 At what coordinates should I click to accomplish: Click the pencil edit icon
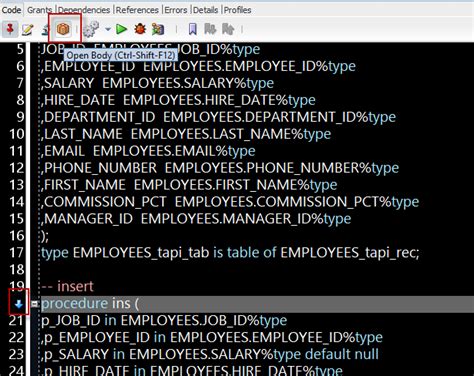point(28,29)
